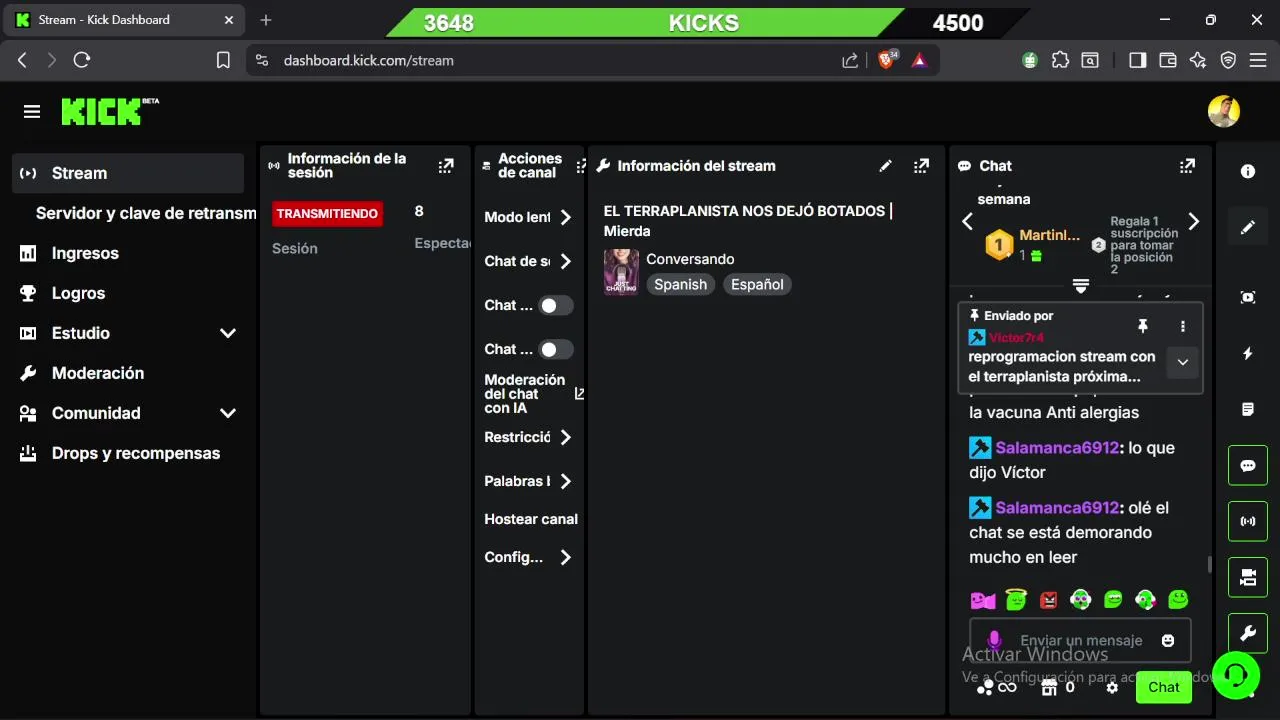Toggle the chat bubble widget in right sidebar
Viewport: 1280px width, 720px height.
coord(1248,465)
